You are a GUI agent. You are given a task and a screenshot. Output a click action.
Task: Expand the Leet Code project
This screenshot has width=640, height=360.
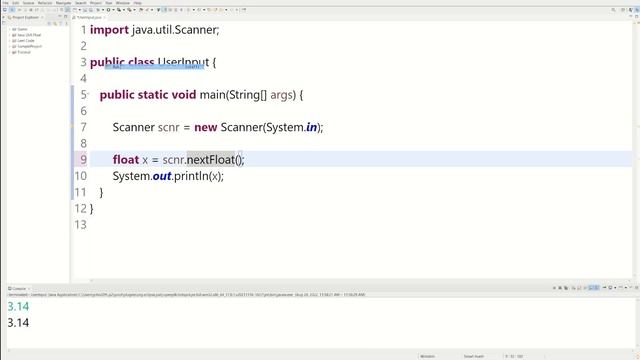pyautogui.click(x=9, y=41)
